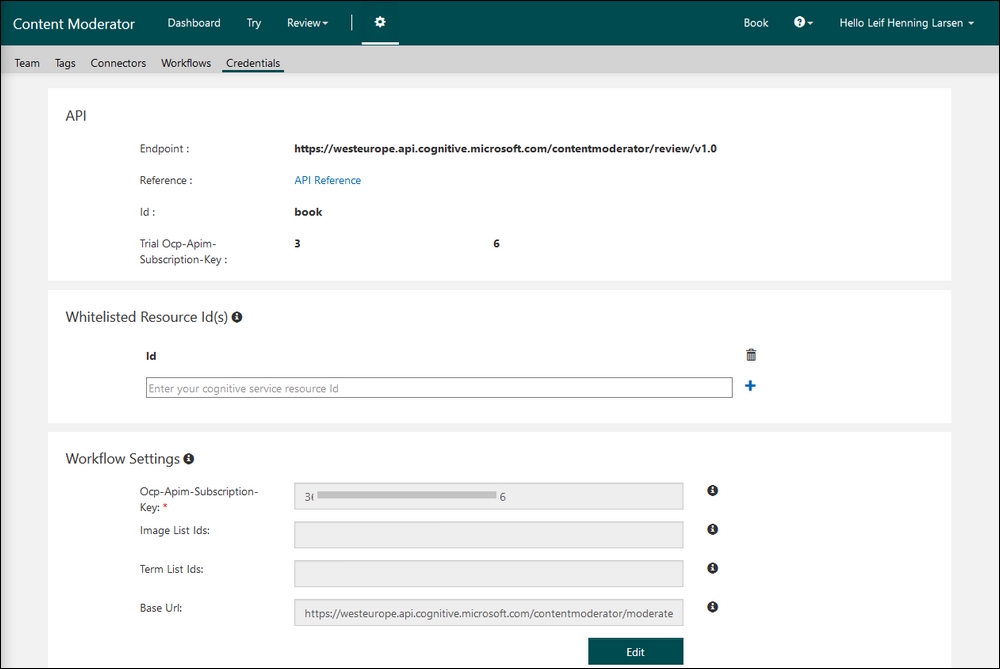Open the help question mark dropdown
The height and width of the screenshot is (669, 1000).
803,23
